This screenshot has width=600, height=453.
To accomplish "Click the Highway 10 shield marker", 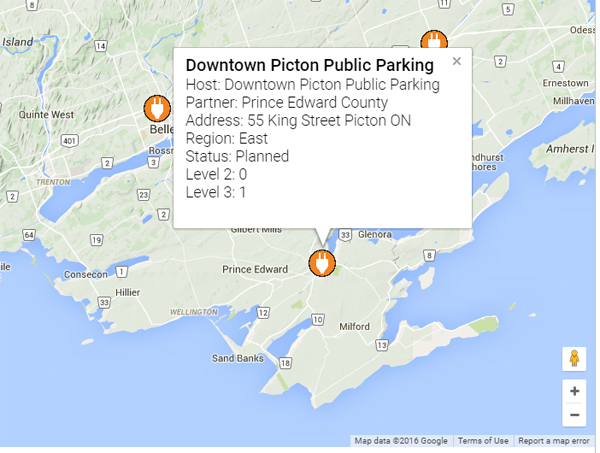I will [318, 319].
